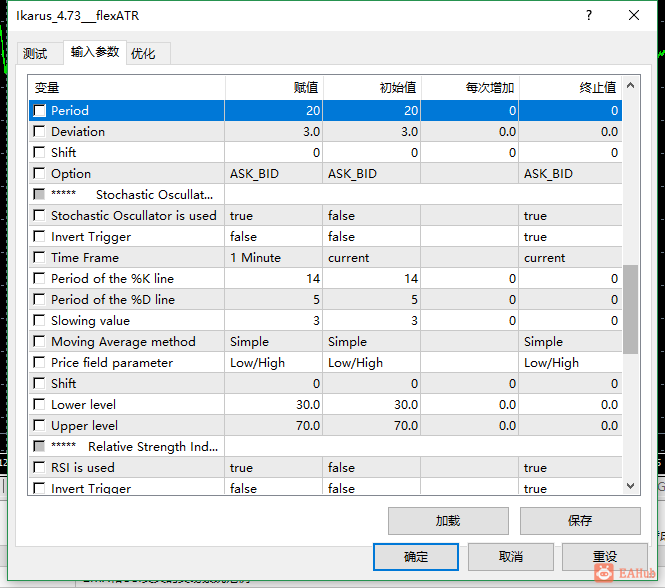
Task: Change Stochastic Oscullator is used value true
Action: click(274, 216)
